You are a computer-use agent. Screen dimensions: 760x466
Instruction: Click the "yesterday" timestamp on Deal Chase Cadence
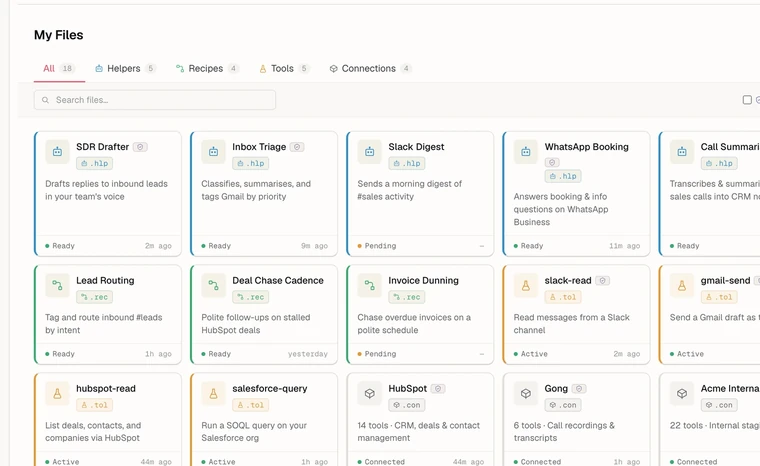tap(308, 354)
